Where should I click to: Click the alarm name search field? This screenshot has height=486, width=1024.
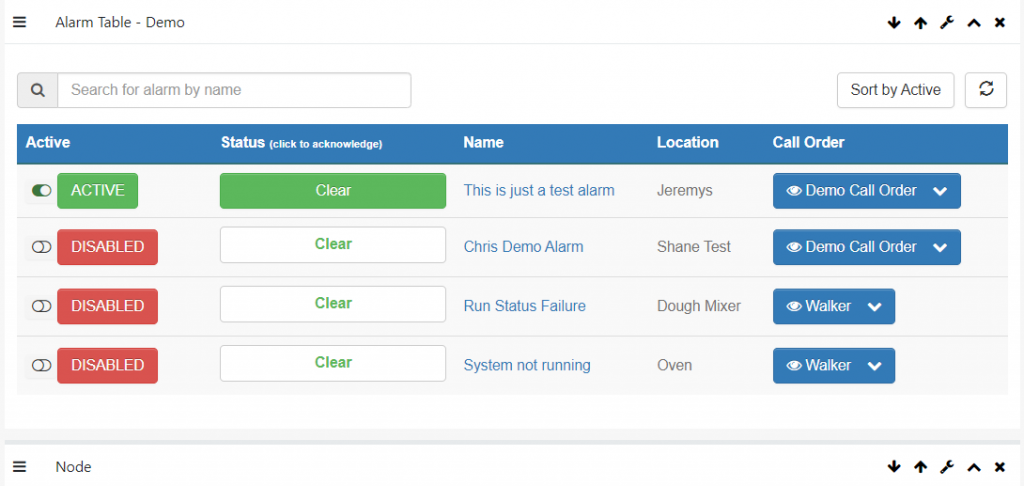(x=234, y=89)
